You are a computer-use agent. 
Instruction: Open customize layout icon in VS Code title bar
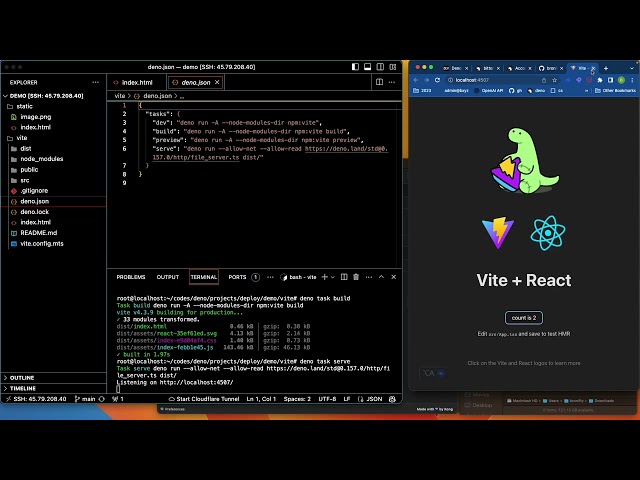coord(393,67)
